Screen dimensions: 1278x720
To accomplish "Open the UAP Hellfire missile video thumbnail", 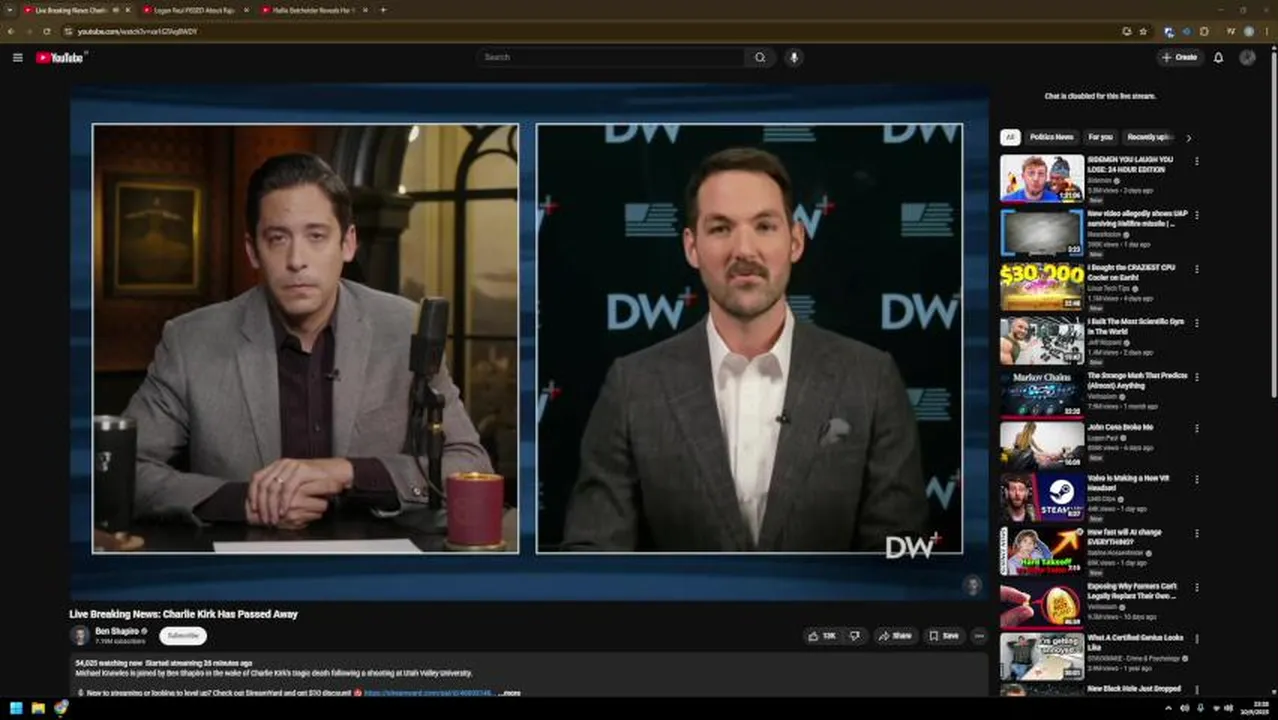I will tap(1041, 232).
